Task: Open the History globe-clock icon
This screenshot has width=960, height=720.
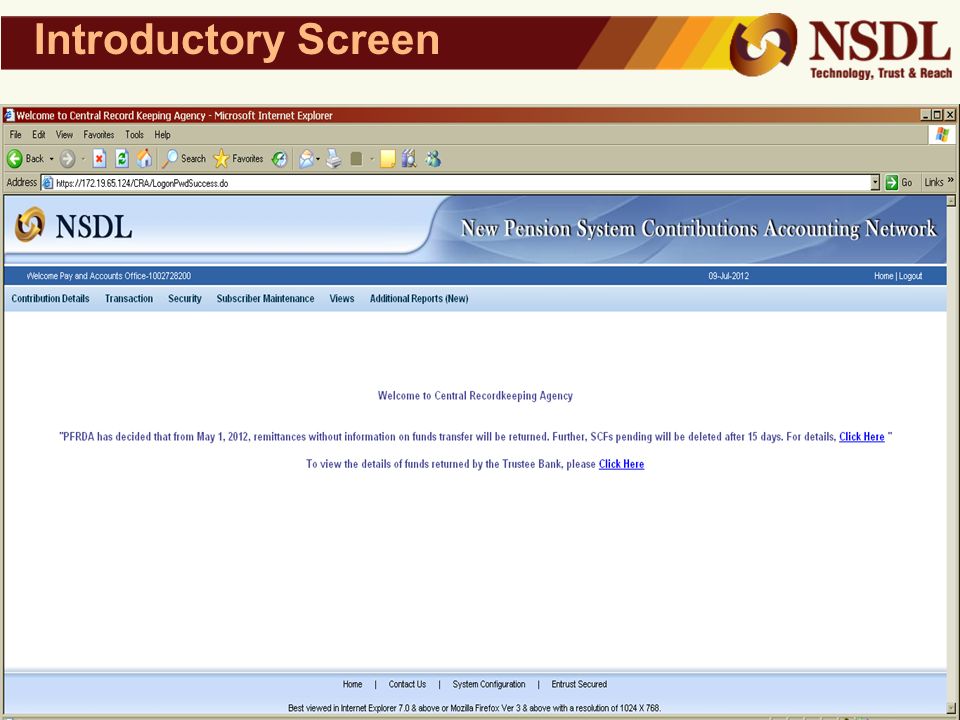Action: (x=279, y=159)
